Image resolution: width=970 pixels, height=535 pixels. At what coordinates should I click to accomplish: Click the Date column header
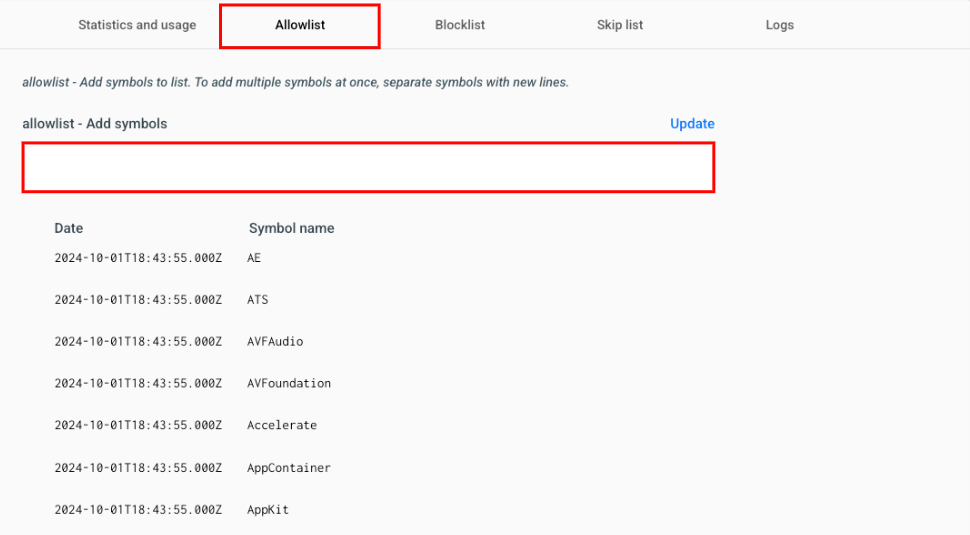[x=69, y=228]
